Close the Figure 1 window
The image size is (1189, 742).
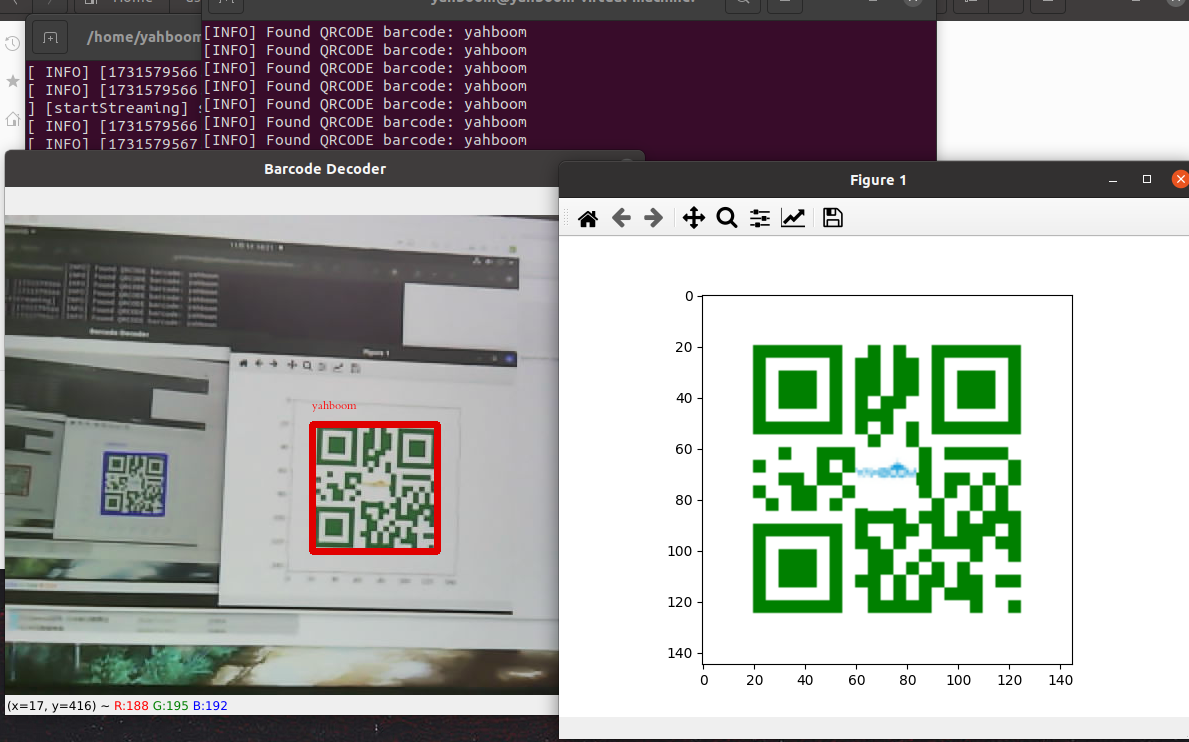pyautogui.click(x=1179, y=180)
